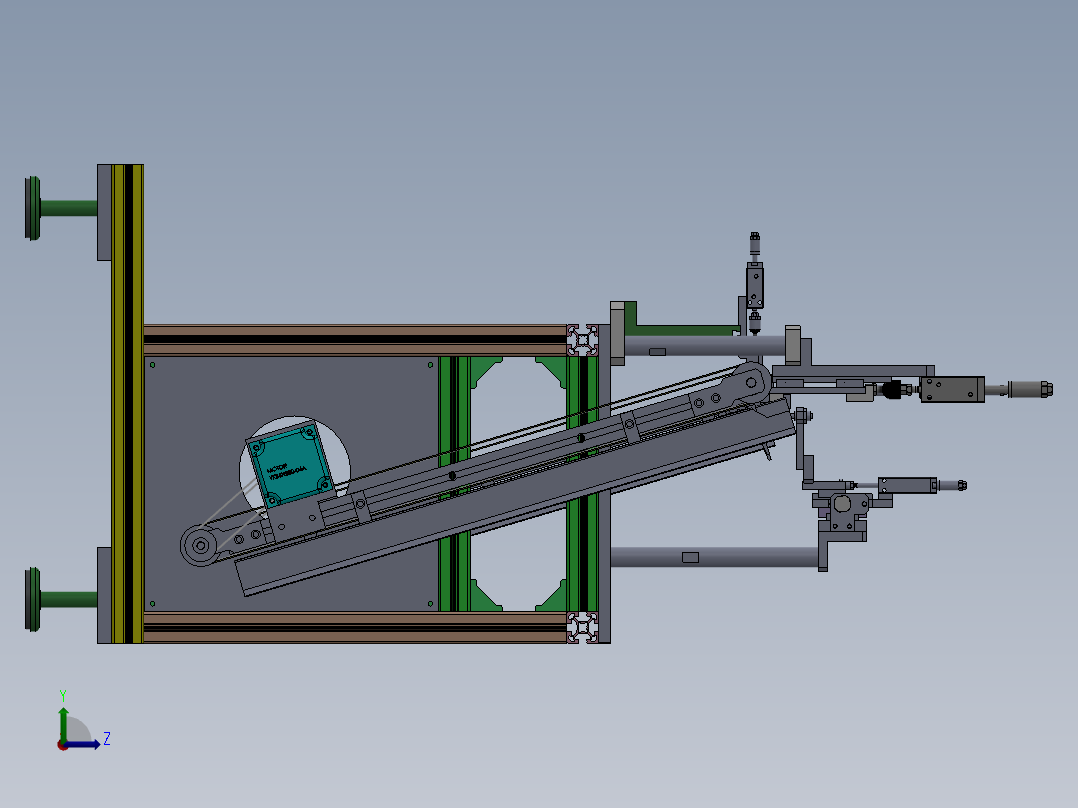Select the bottom brown horizontal frame profile
This screenshot has height=808, width=1078.
tap(355, 627)
